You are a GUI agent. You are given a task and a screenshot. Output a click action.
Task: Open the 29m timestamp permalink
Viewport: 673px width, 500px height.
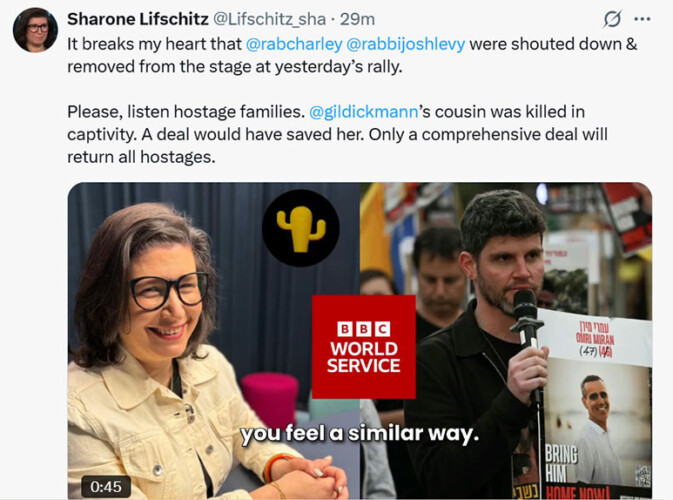pos(358,19)
